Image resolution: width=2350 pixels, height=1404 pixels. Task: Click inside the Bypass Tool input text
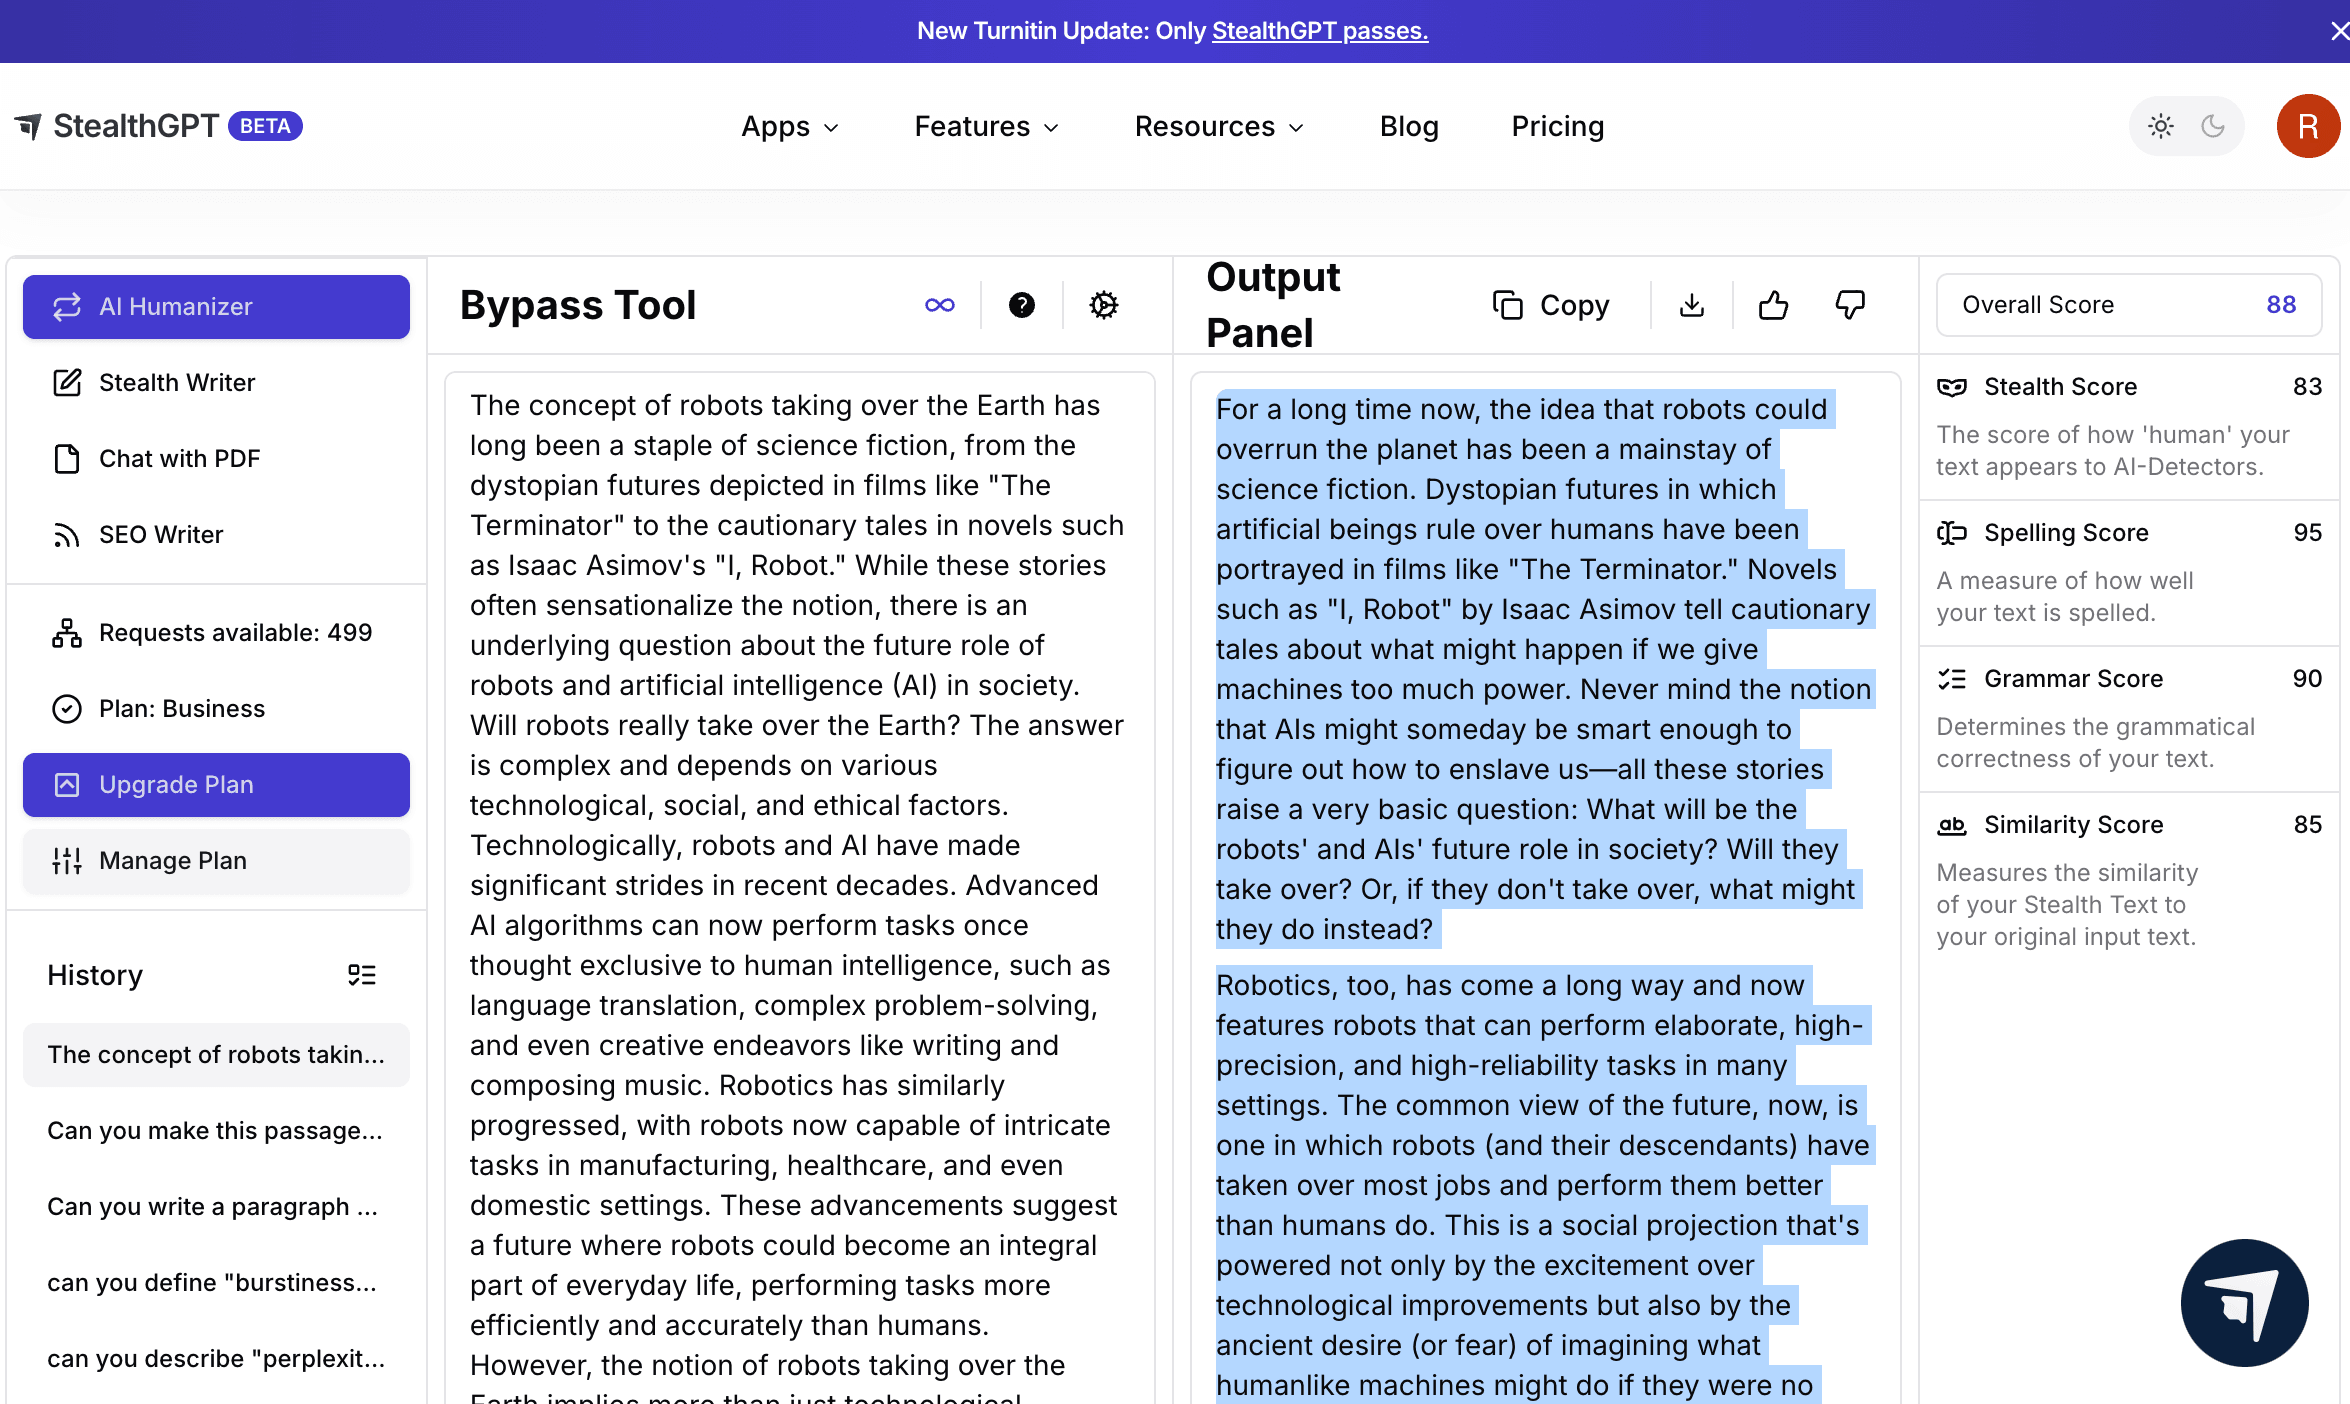click(x=797, y=845)
